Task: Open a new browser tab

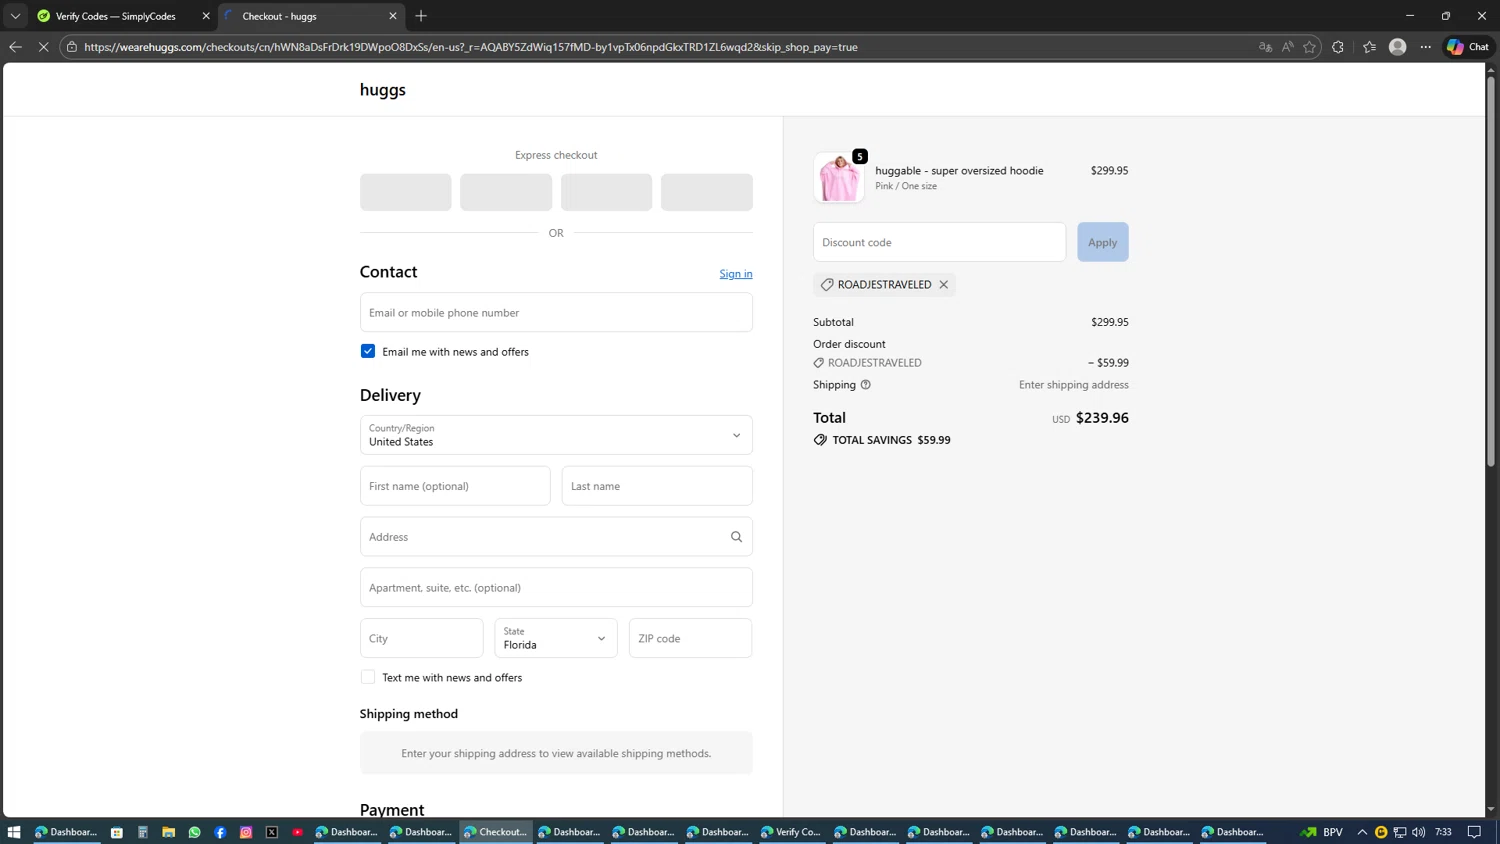Action: (x=421, y=16)
